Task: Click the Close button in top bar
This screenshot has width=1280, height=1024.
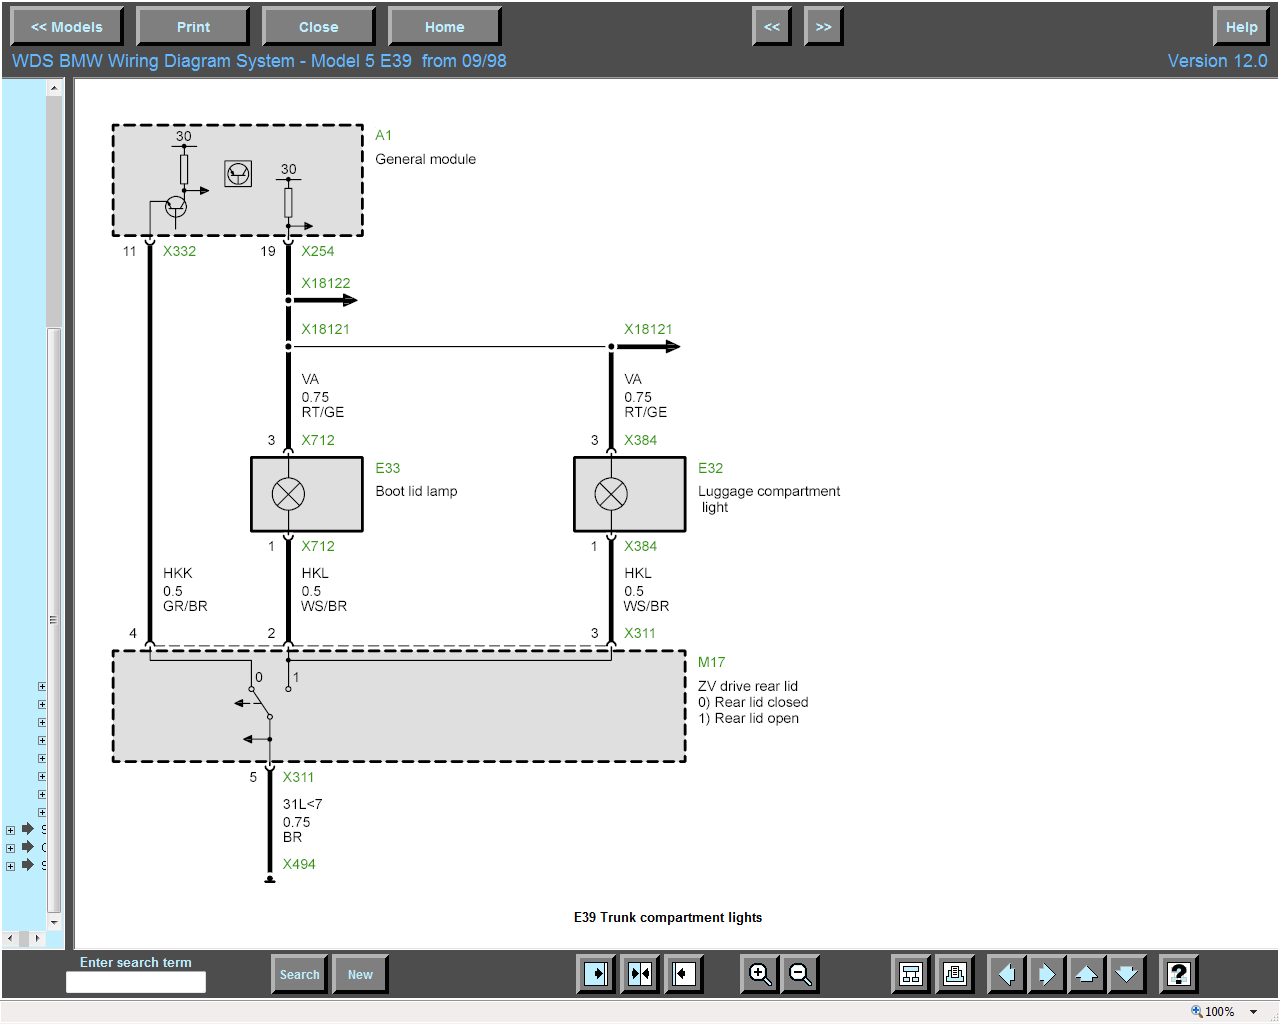Action: 319,27
